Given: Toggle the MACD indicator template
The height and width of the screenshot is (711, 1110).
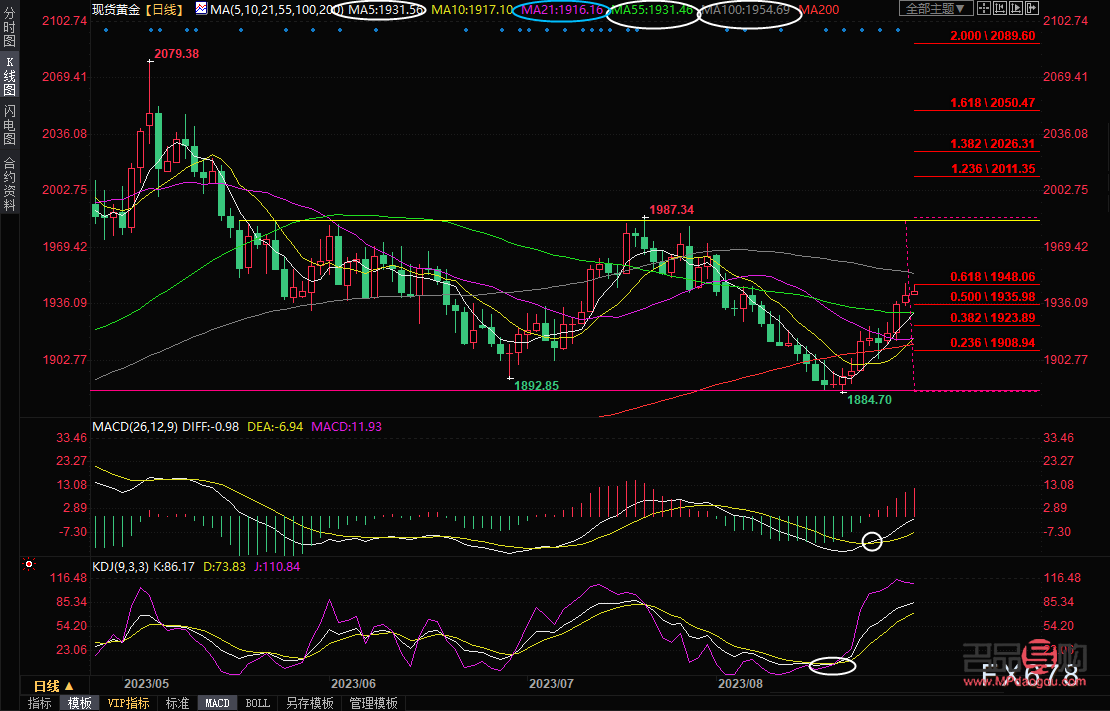Looking at the screenshot, I should 217,703.
